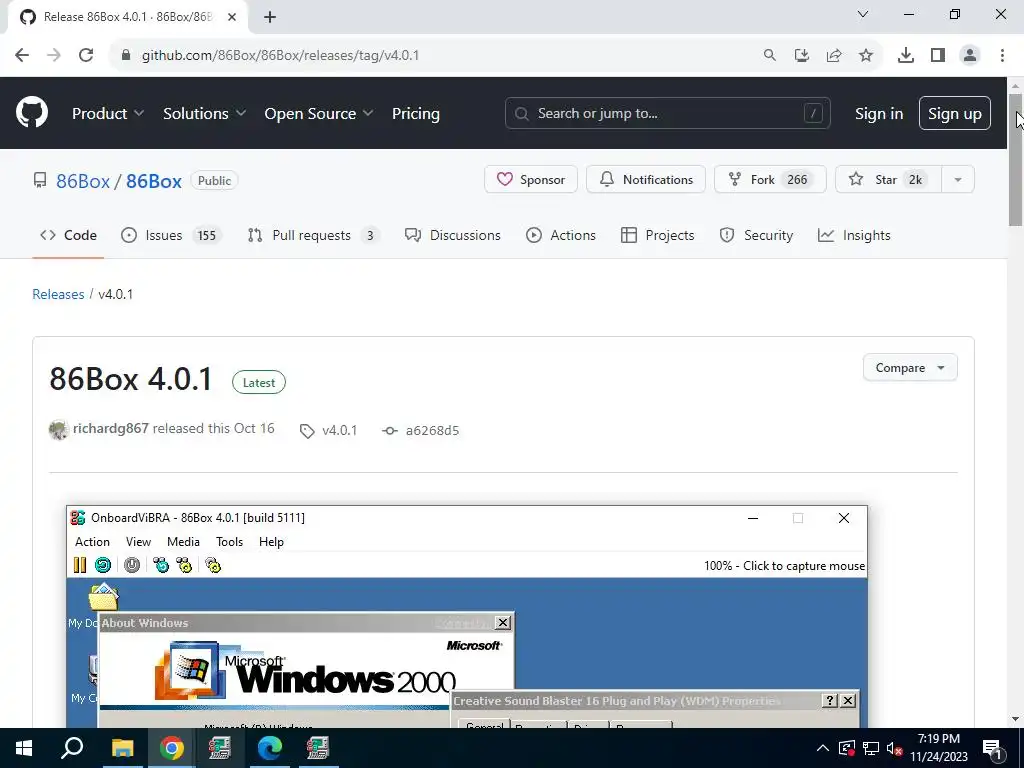Viewport: 1024px width, 768px height.
Task: Click the Chrome taskbar icon
Action: coord(171,748)
